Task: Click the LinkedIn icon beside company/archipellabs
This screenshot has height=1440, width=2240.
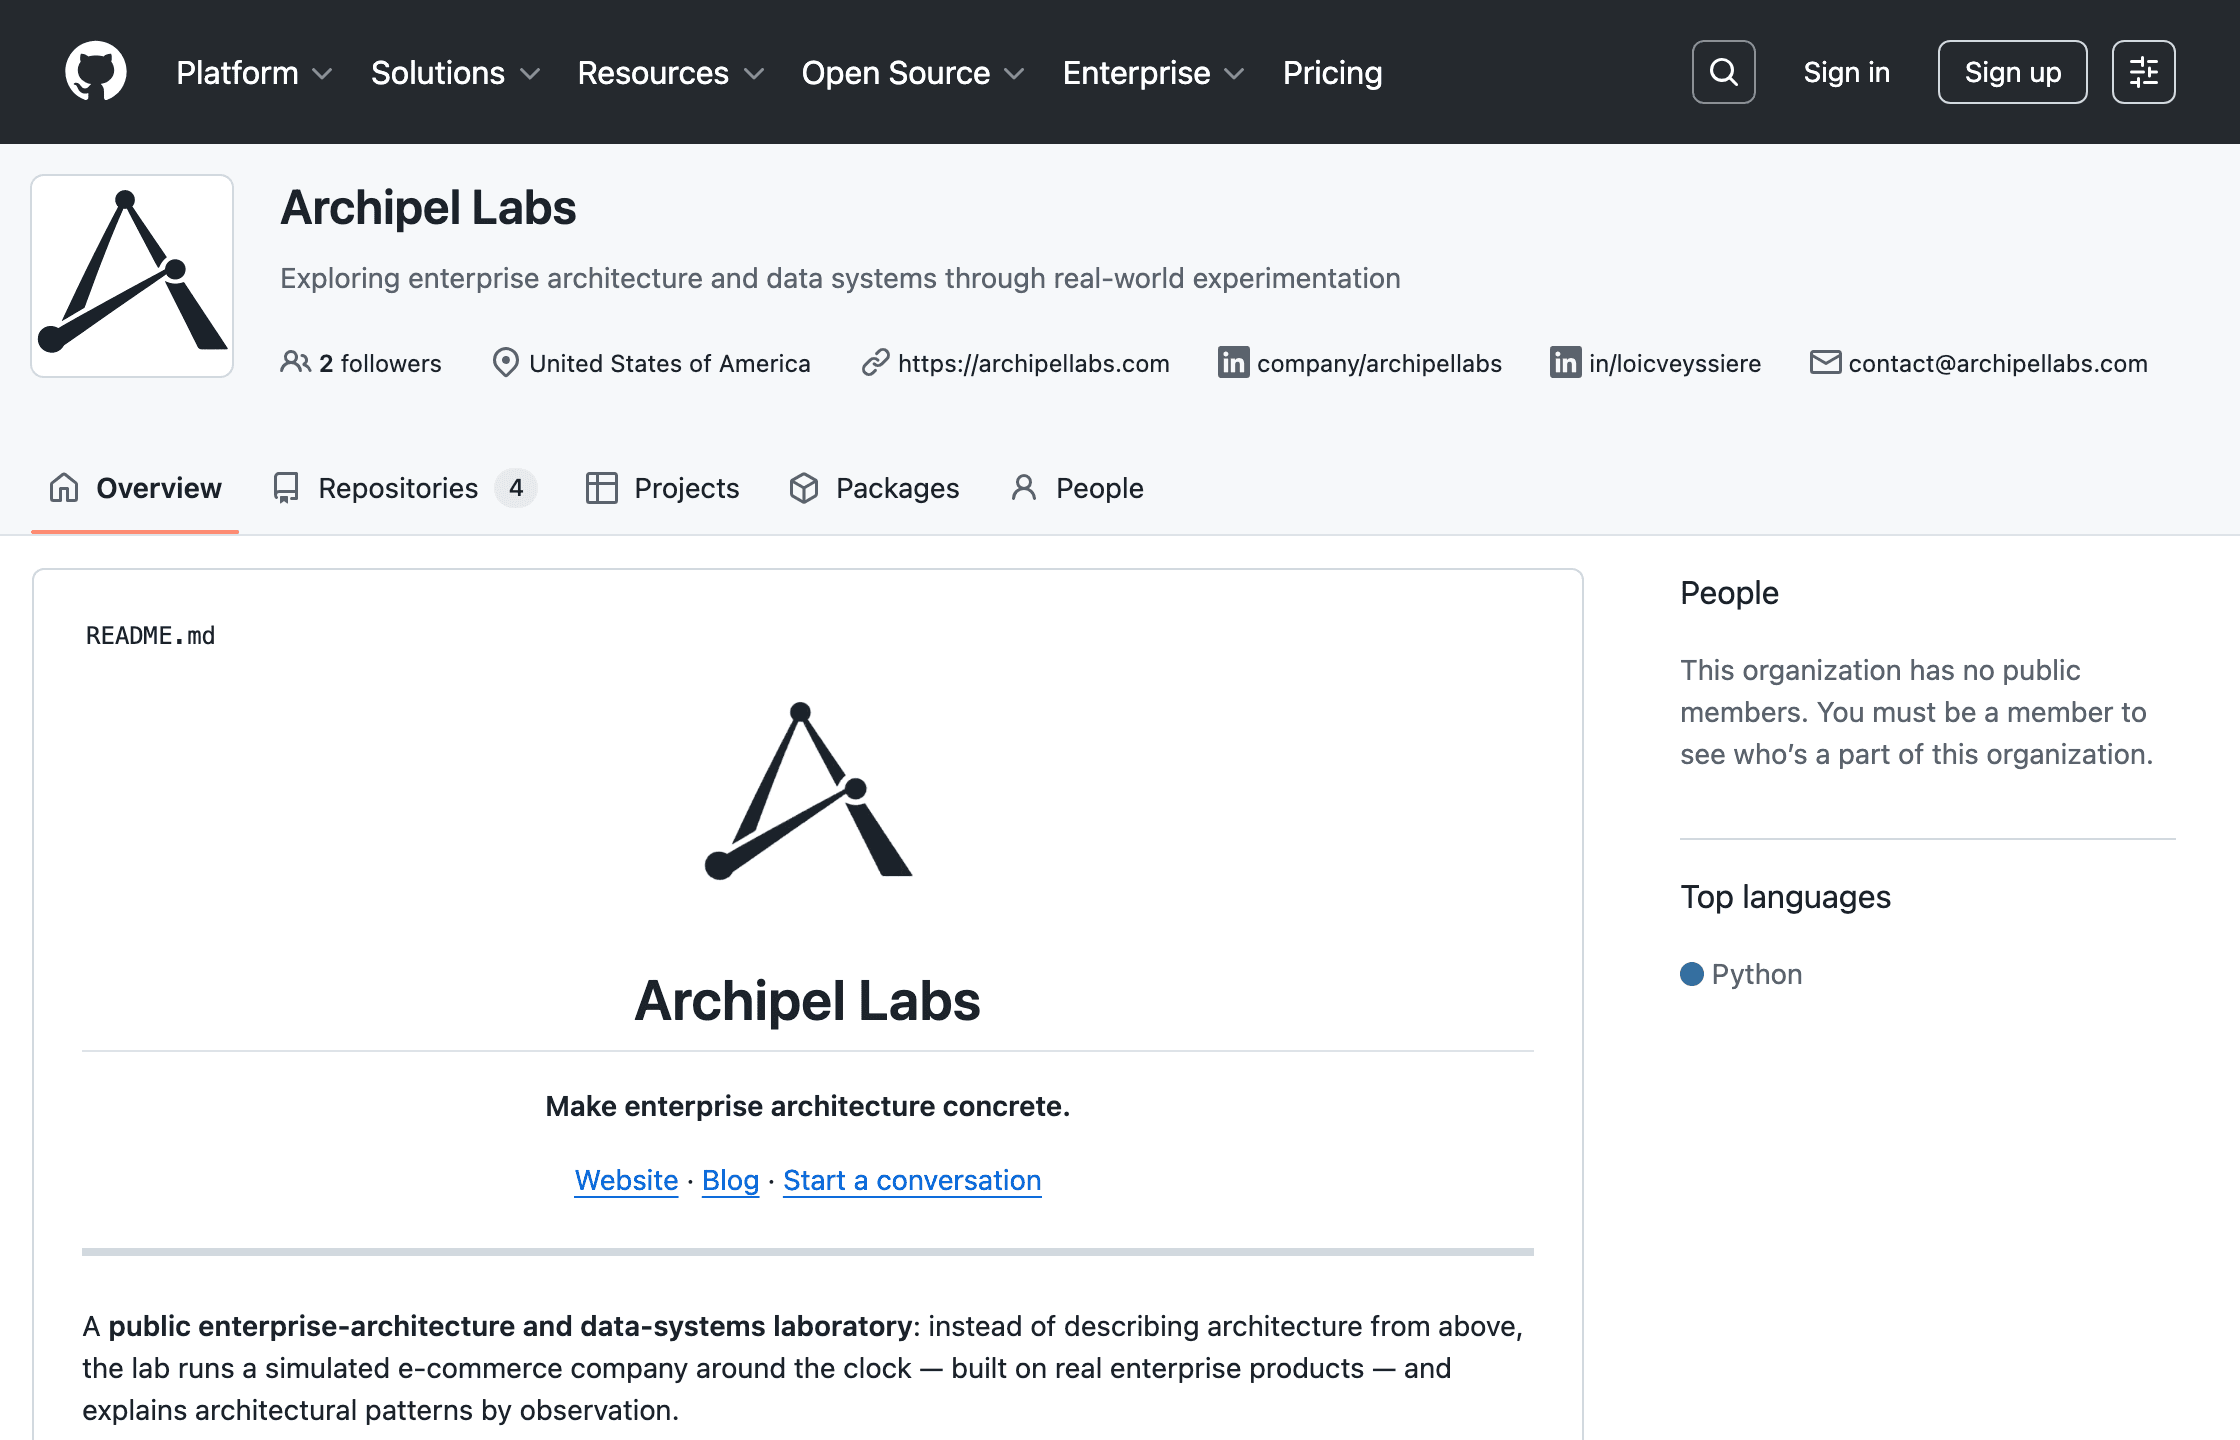Action: pyautogui.click(x=1233, y=362)
